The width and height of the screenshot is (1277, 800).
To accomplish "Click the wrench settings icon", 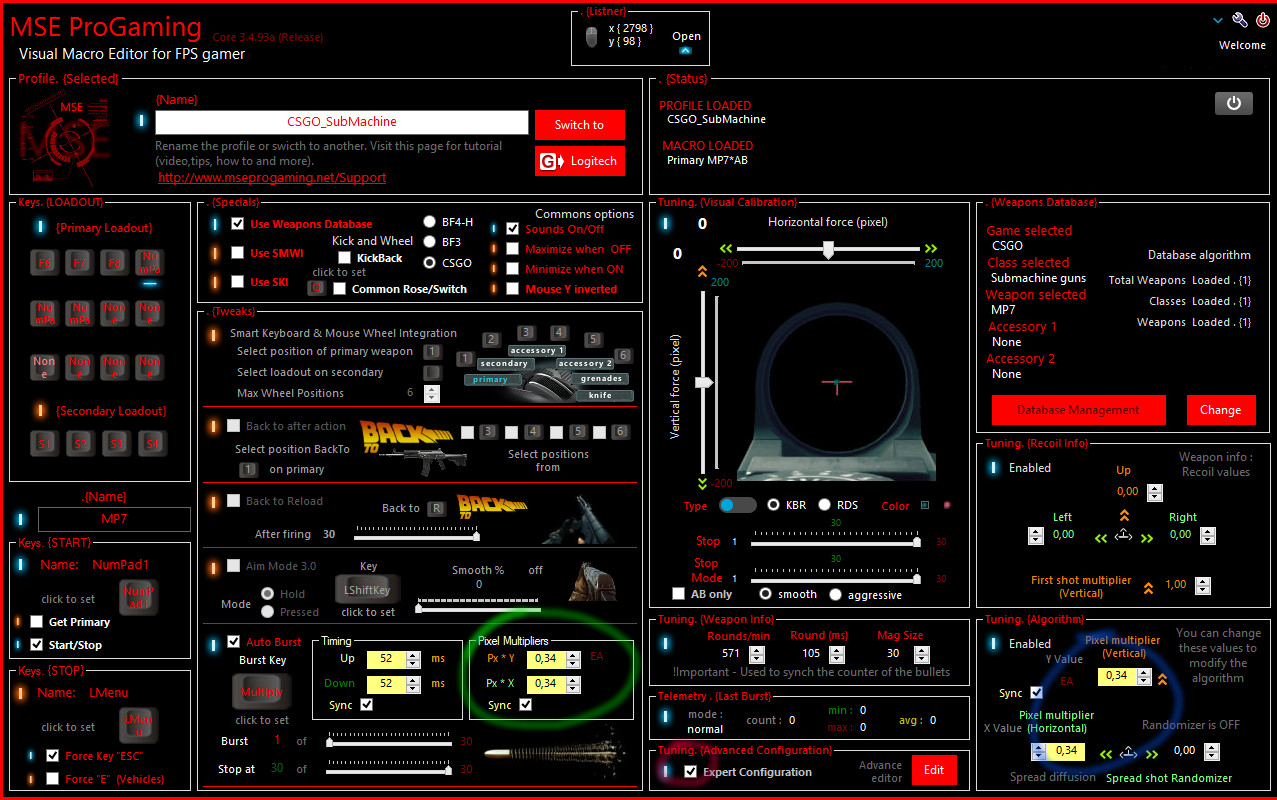I will click(x=1240, y=20).
